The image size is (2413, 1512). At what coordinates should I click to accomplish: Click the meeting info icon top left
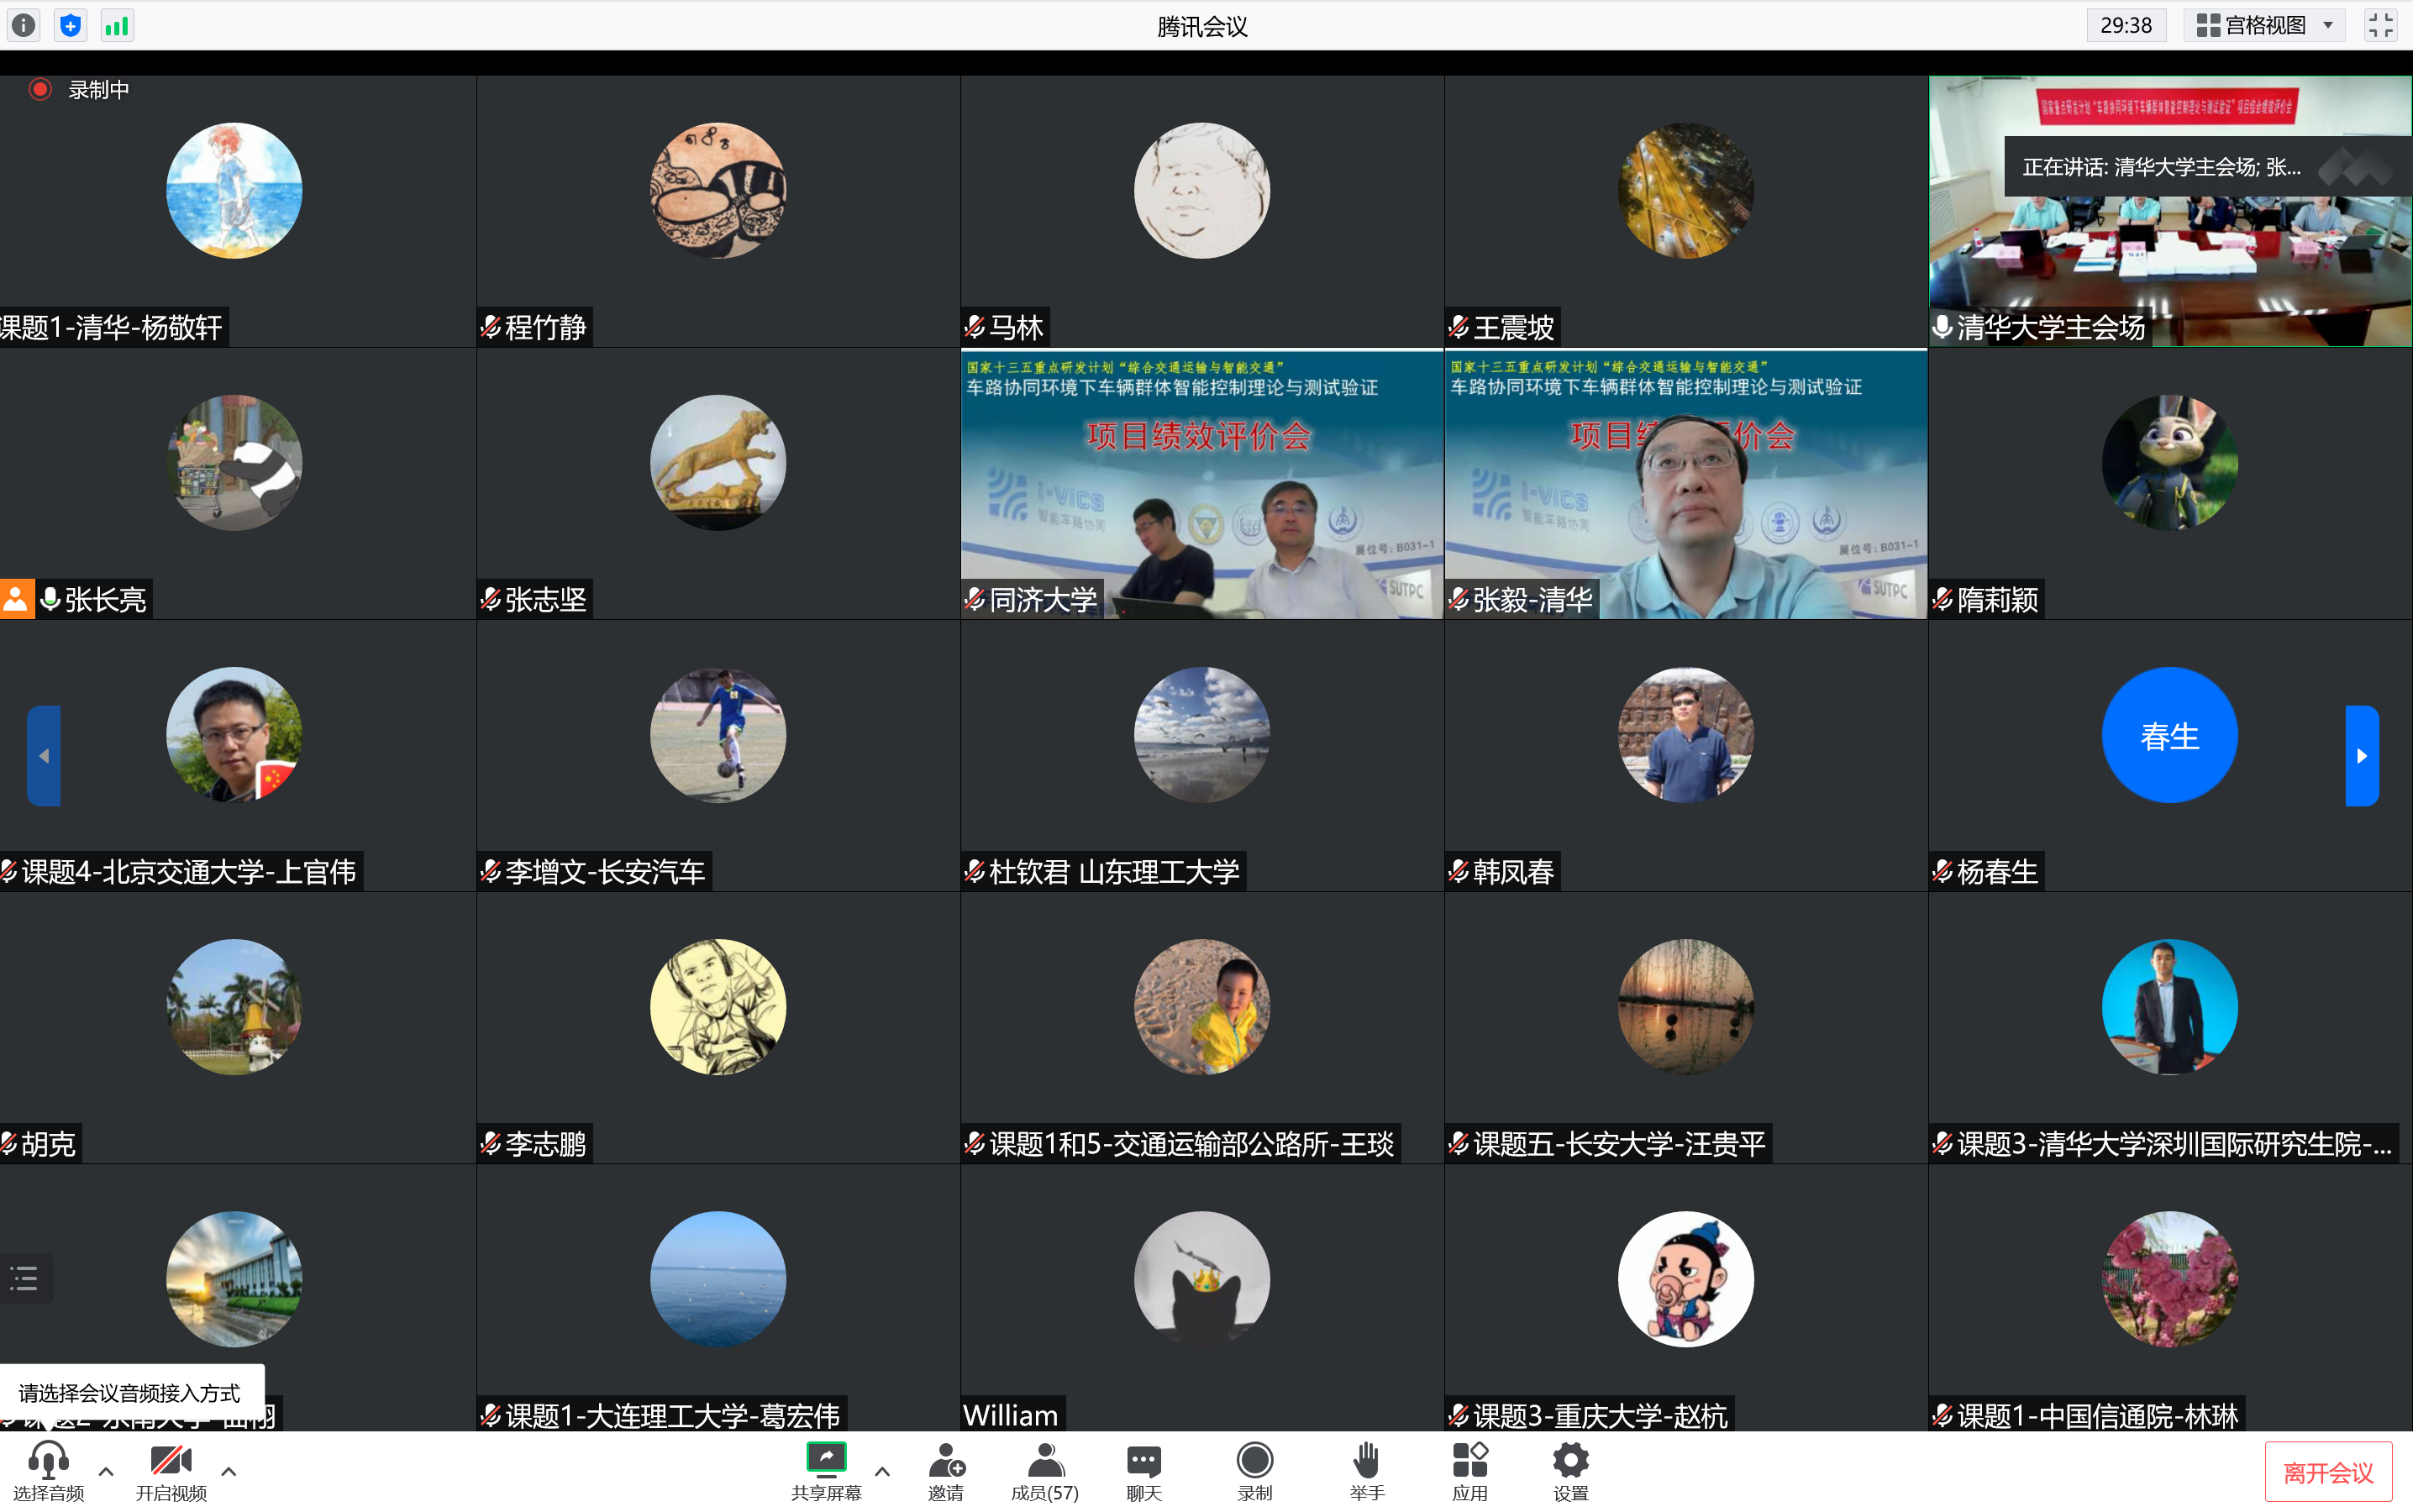(x=23, y=25)
